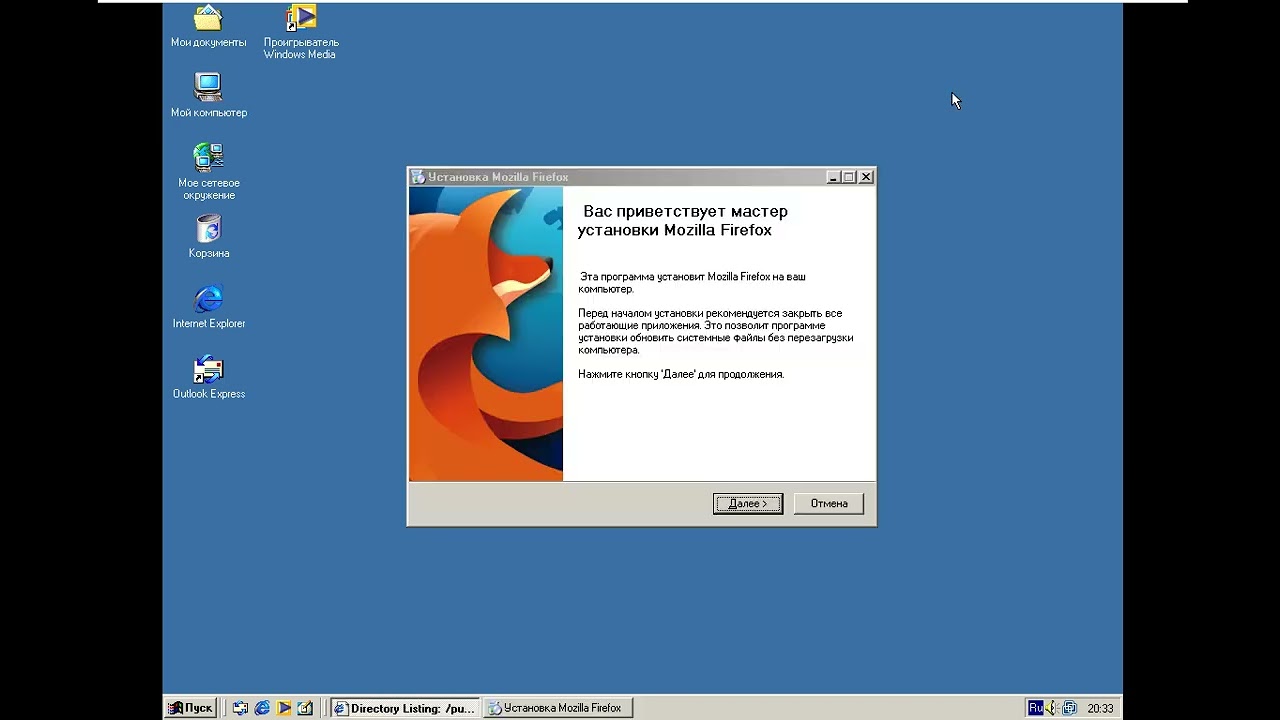1280x720 pixels.
Task: Launch Internet Explorer from quick launch bar
Action: (262, 708)
